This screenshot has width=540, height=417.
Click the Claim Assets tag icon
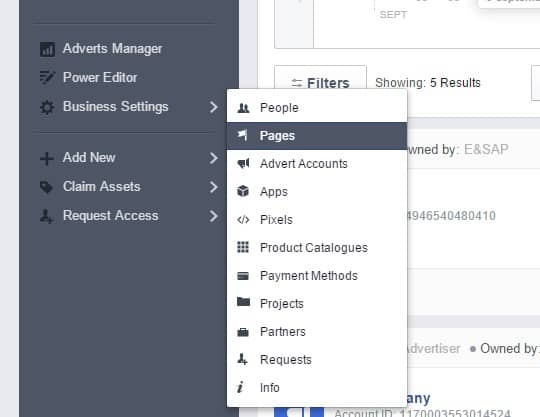point(46,187)
